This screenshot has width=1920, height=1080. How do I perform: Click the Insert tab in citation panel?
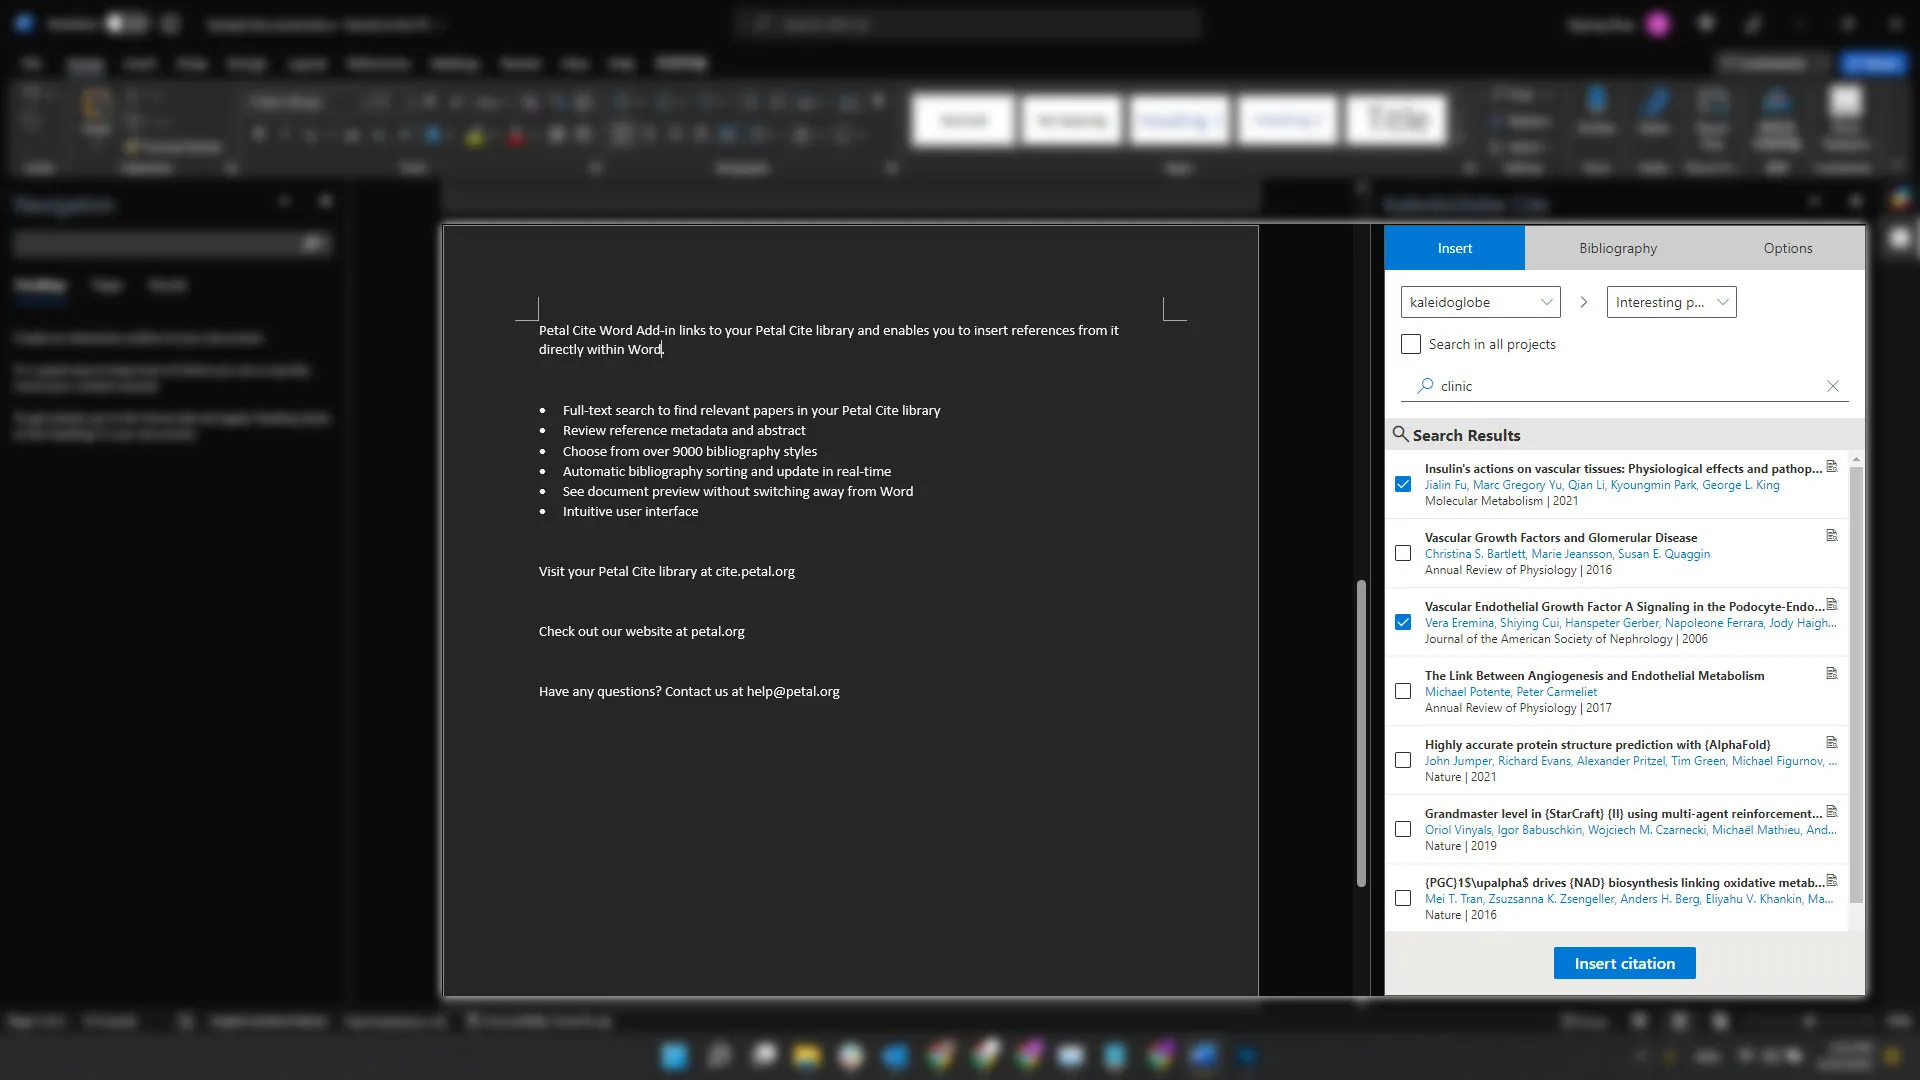pos(1455,248)
